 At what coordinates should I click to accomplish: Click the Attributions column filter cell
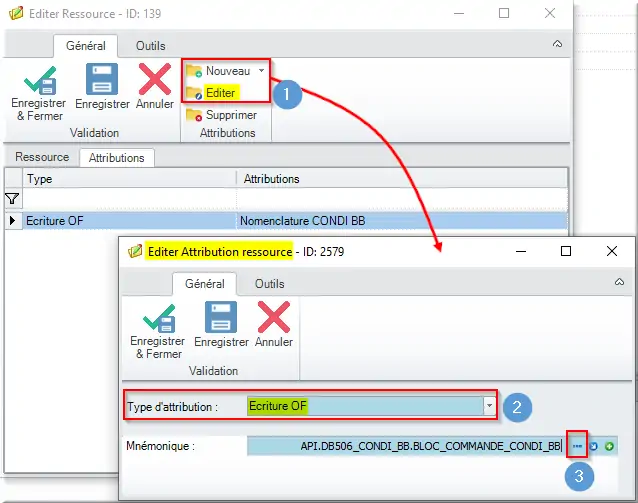(402, 199)
